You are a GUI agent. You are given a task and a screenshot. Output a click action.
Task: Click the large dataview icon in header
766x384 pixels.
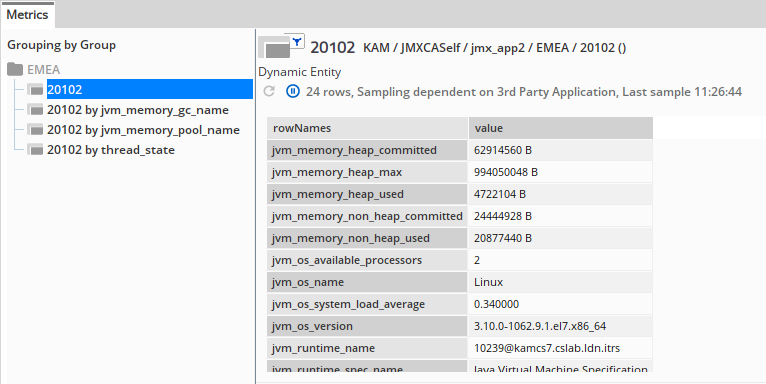coord(275,47)
